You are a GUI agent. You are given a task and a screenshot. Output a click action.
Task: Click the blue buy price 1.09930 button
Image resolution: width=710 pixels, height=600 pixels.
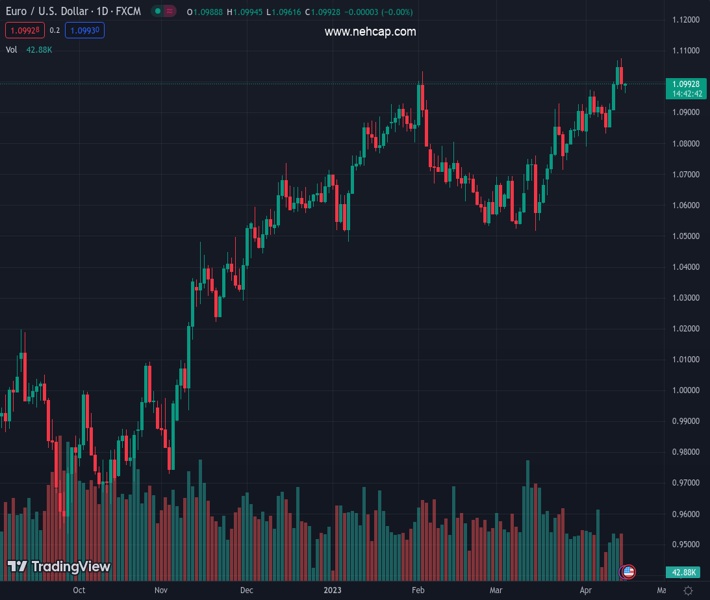(85, 31)
